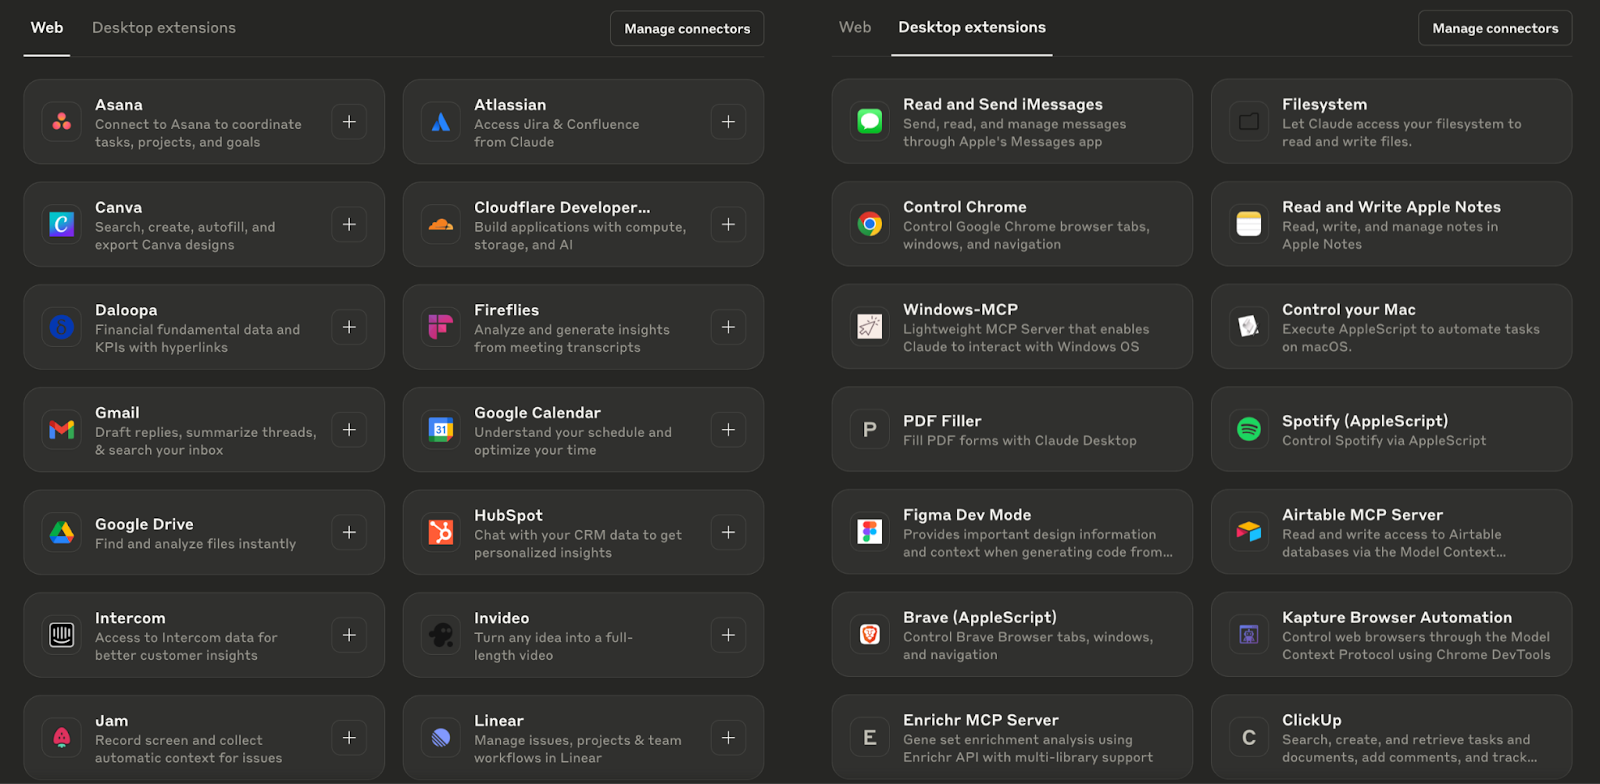Add the Google Calendar connector
This screenshot has width=1600, height=784.
point(728,430)
